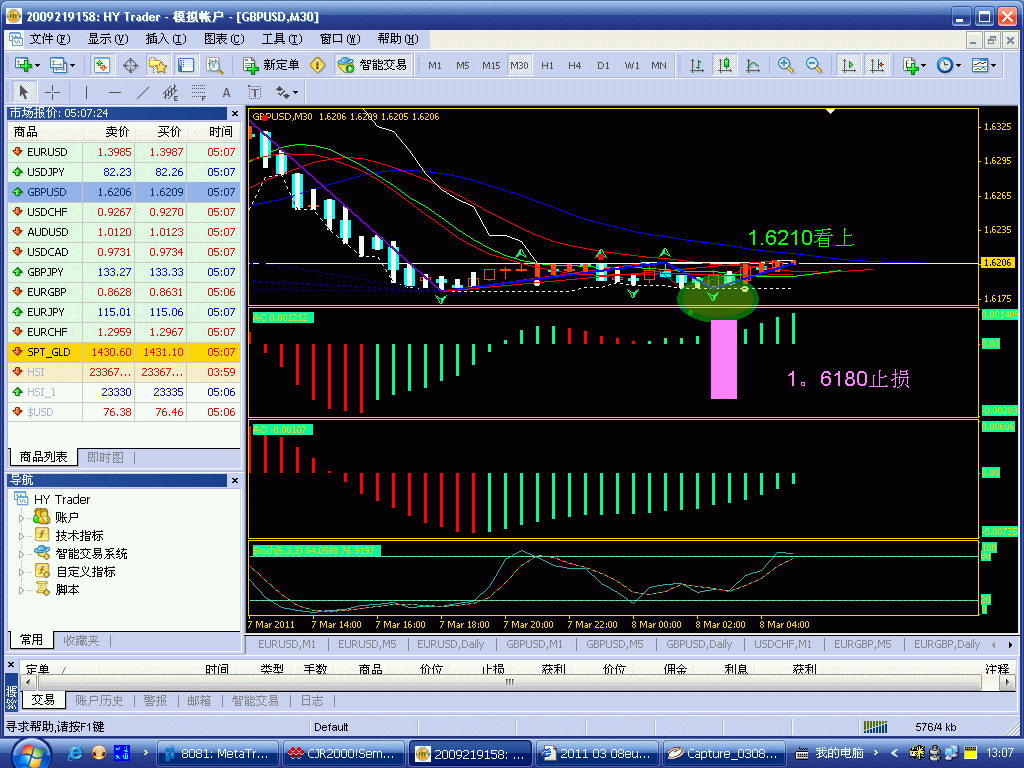Click the GBPJPY row in market watch

pos(47,272)
